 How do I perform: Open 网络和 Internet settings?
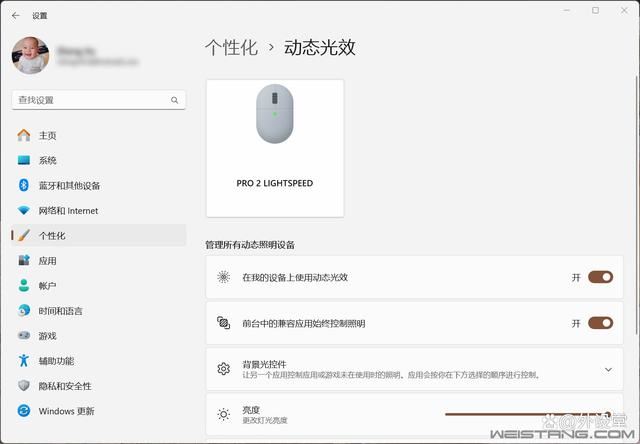coord(99,211)
